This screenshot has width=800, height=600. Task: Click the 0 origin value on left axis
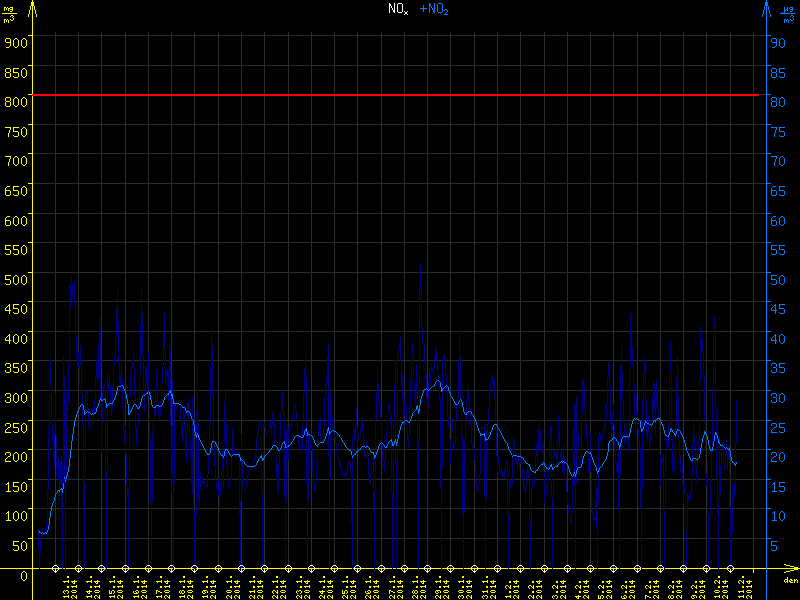(x=23, y=576)
